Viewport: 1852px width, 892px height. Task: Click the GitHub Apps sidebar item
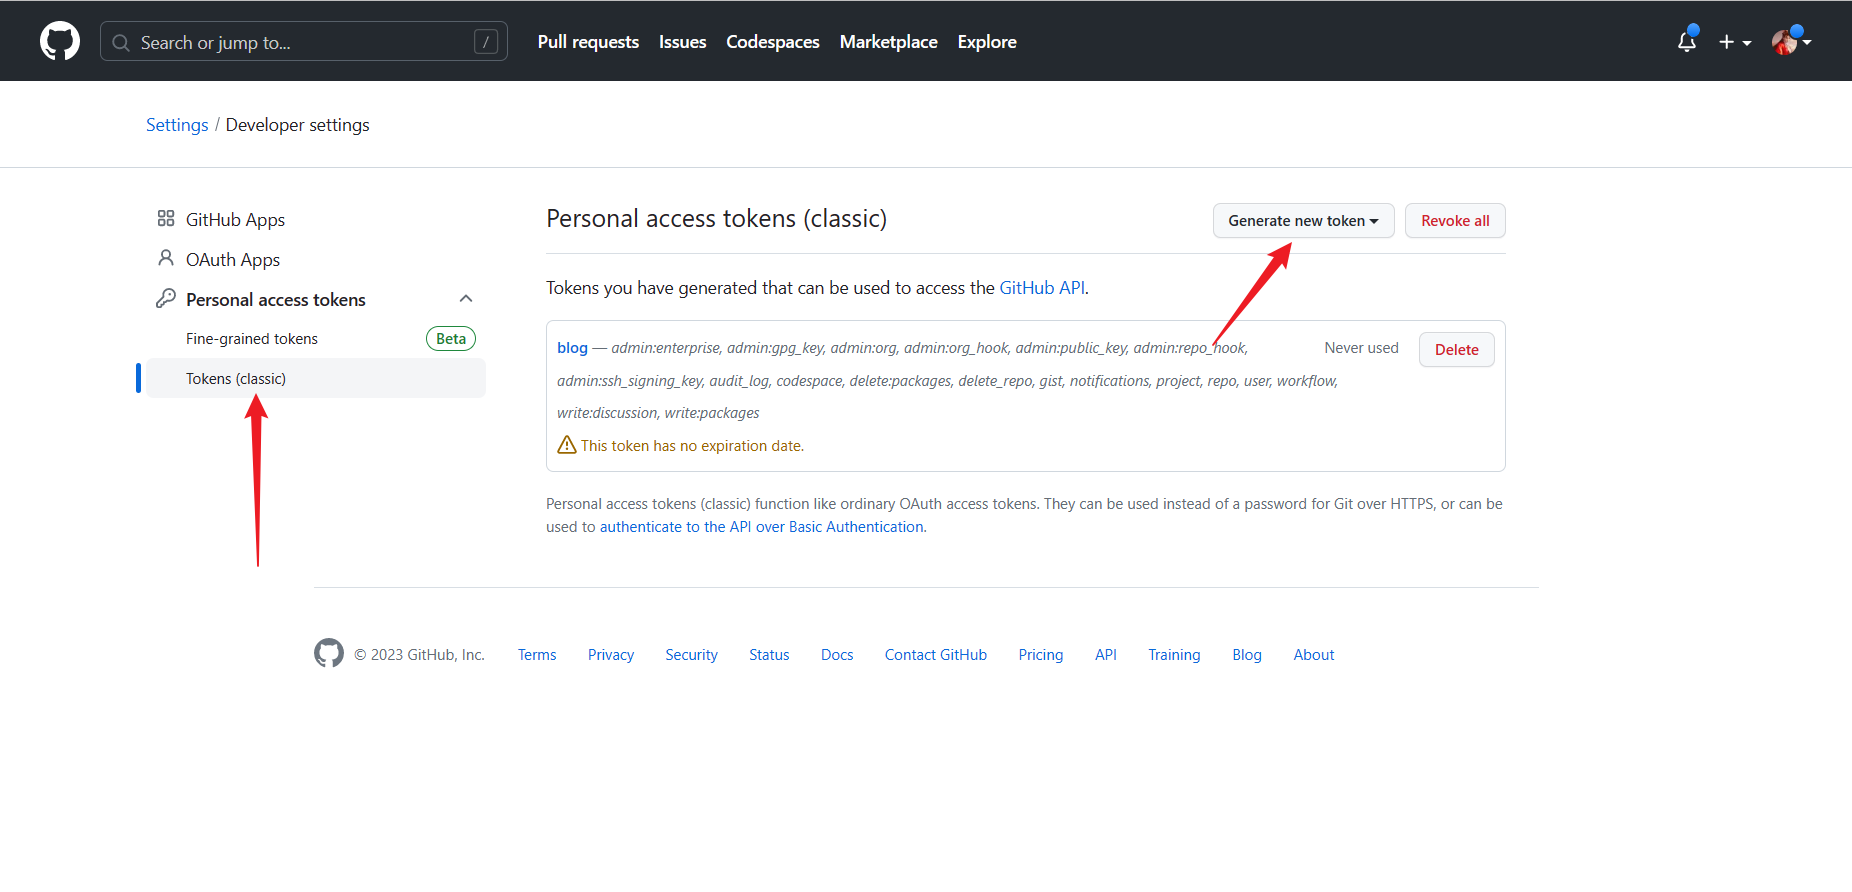point(235,220)
